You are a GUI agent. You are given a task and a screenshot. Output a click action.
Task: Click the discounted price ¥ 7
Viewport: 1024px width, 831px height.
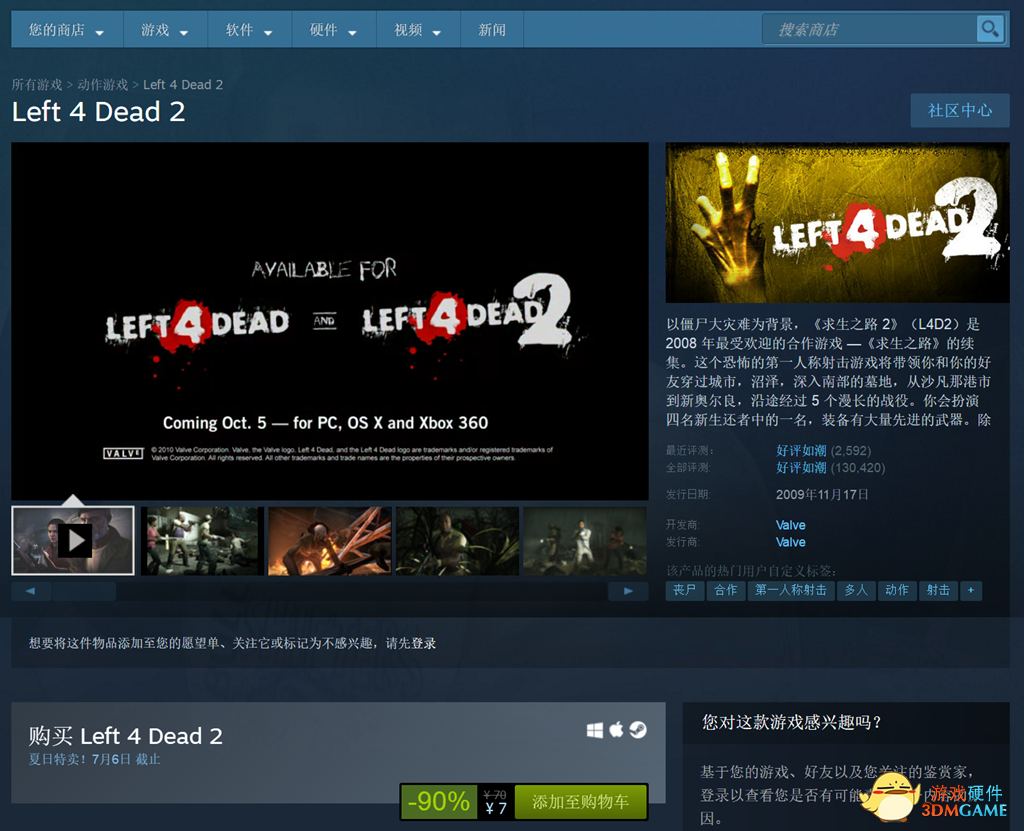[x=496, y=809]
